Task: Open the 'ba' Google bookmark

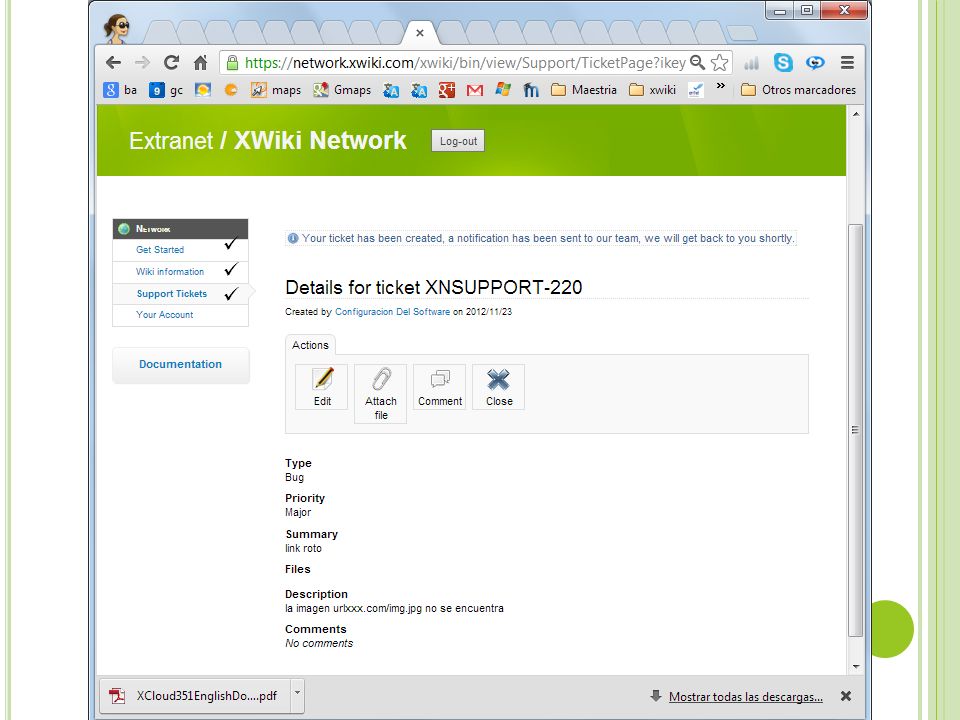Action: click(120, 90)
